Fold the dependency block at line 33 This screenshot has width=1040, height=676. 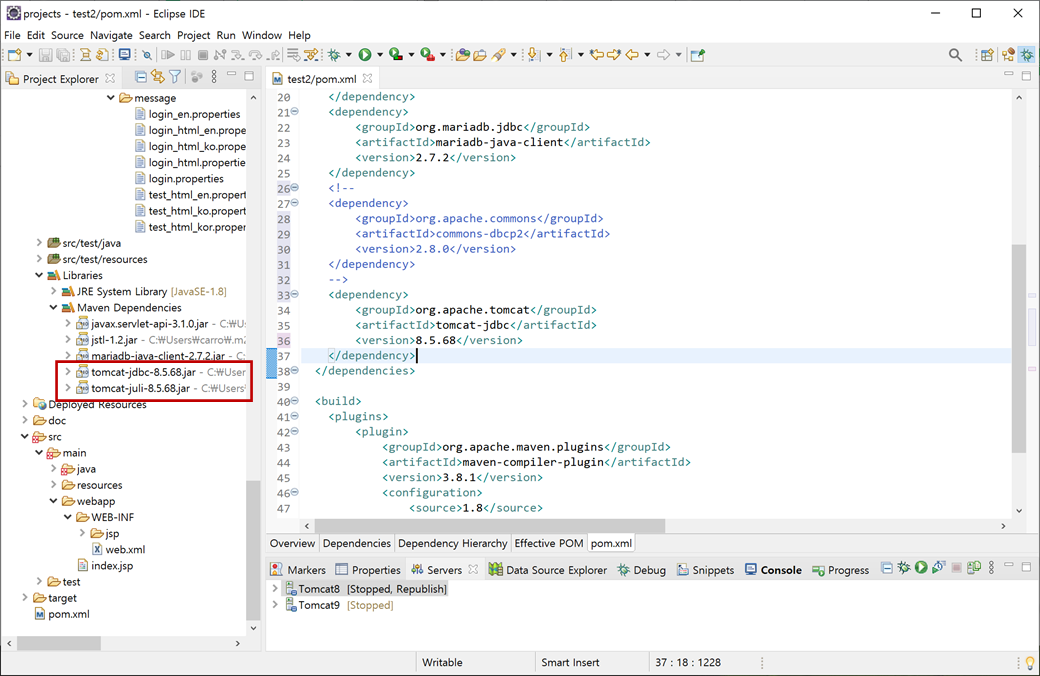(x=295, y=294)
